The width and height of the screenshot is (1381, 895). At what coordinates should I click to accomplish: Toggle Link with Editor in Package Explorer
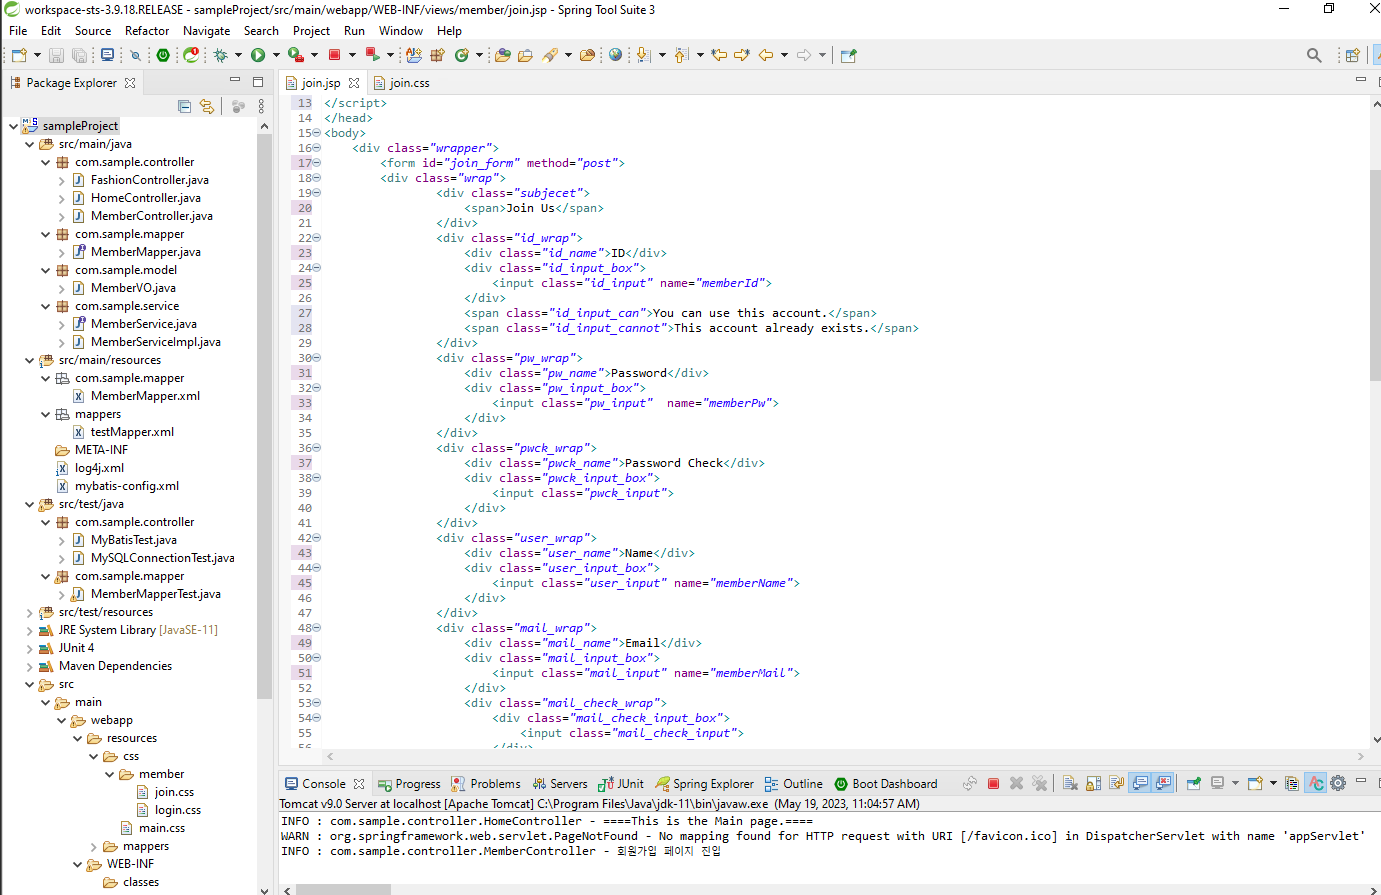tap(207, 106)
